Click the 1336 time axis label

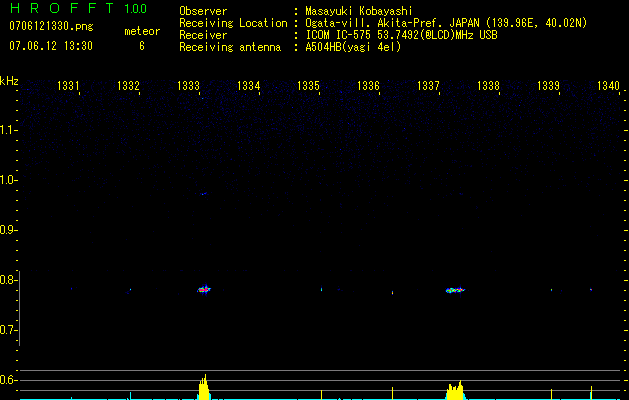[368, 85]
